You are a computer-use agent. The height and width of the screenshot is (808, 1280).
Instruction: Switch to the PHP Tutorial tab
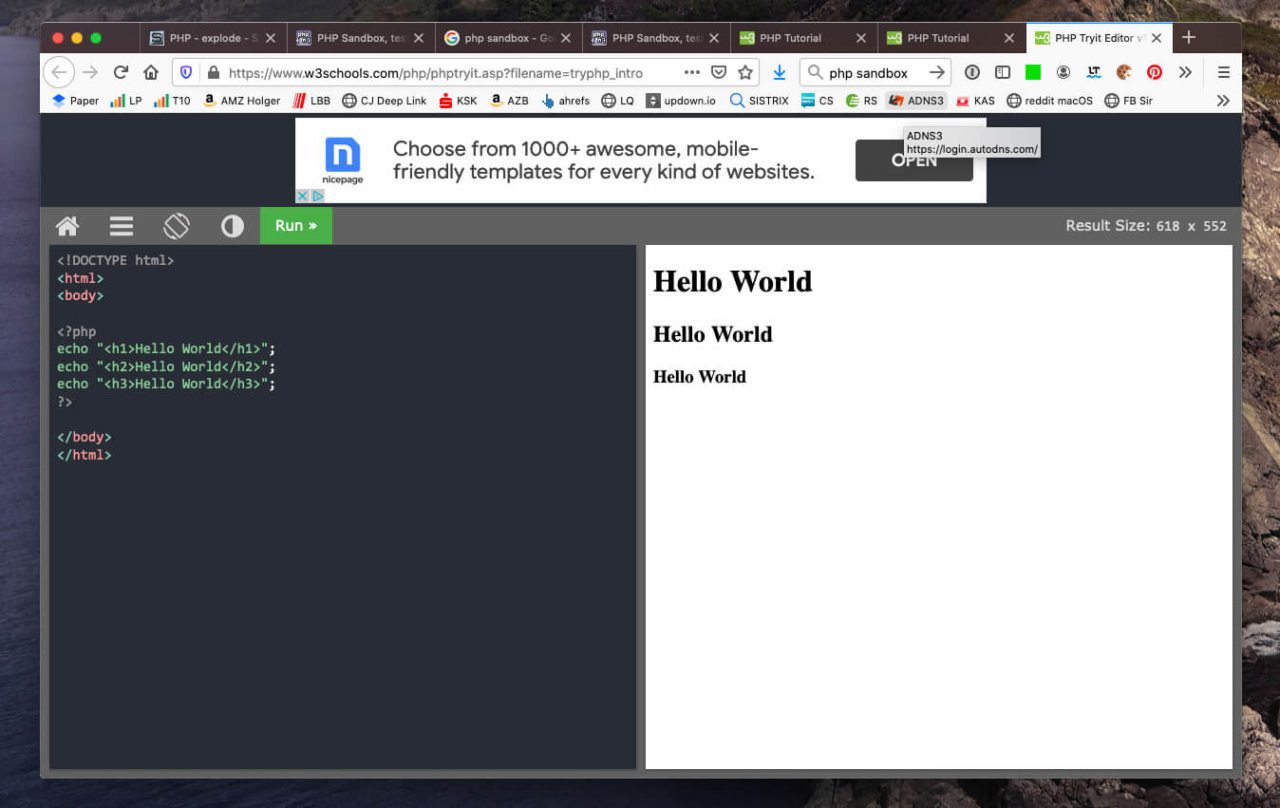793,37
